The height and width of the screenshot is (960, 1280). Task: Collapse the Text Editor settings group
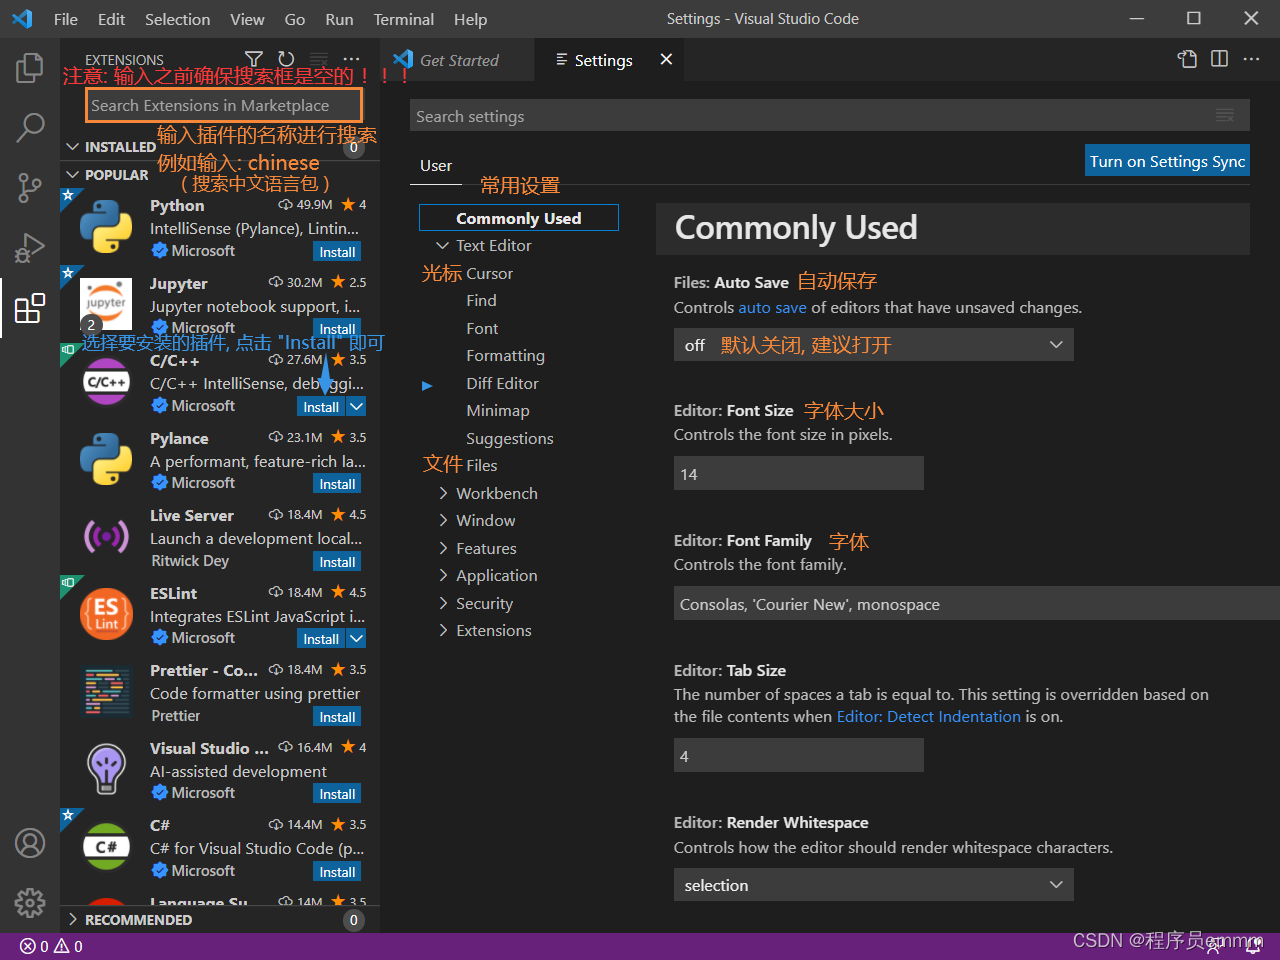pos(442,245)
